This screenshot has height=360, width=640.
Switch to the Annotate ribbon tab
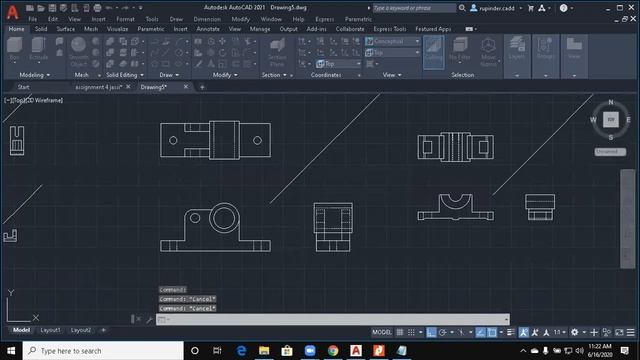click(x=208, y=29)
